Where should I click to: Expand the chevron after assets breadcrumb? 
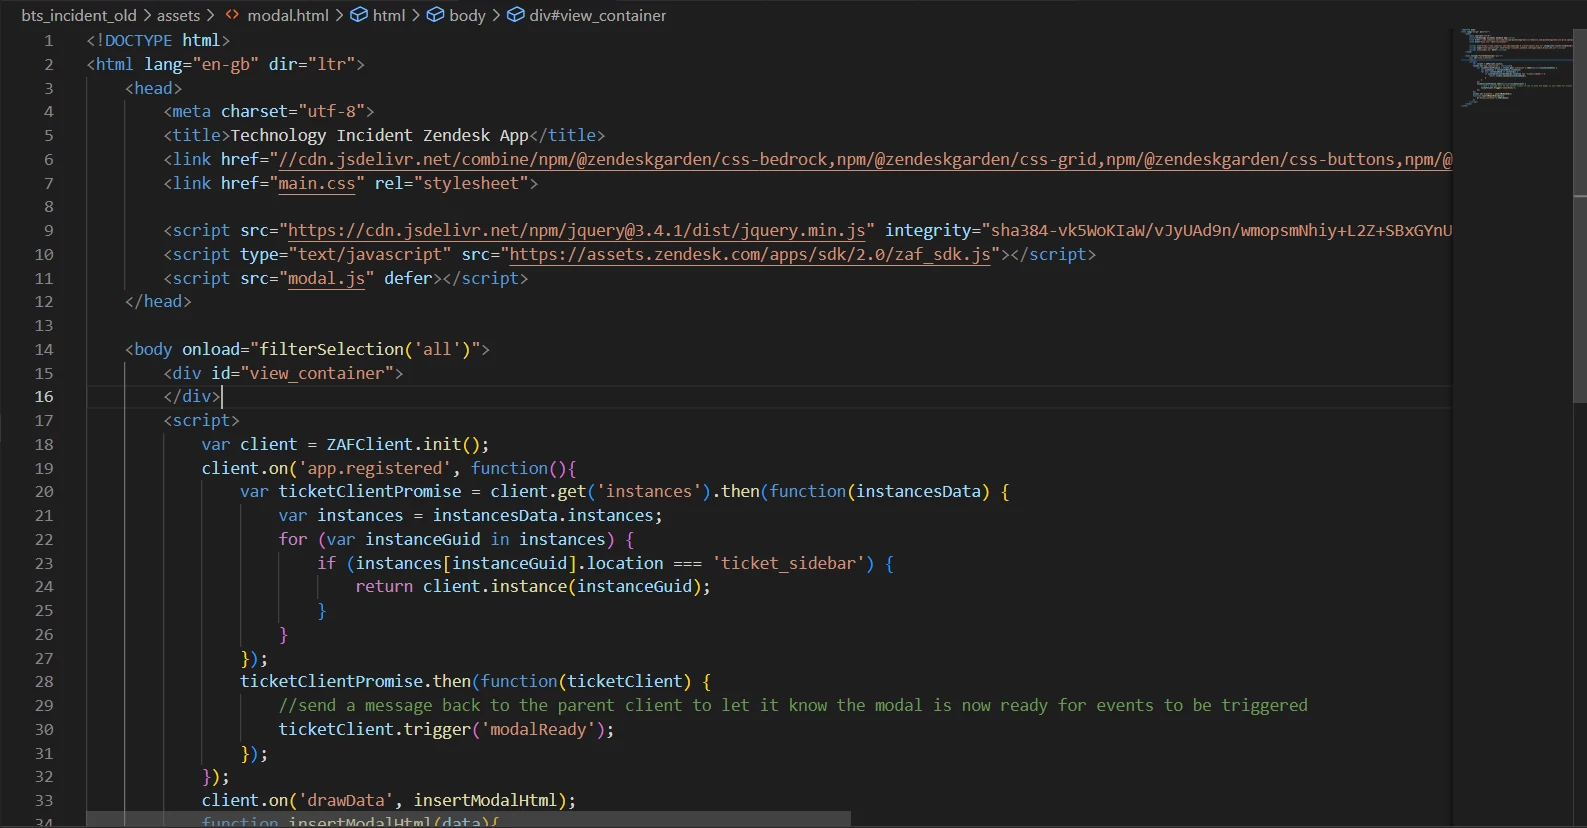click(x=210, y=15)
